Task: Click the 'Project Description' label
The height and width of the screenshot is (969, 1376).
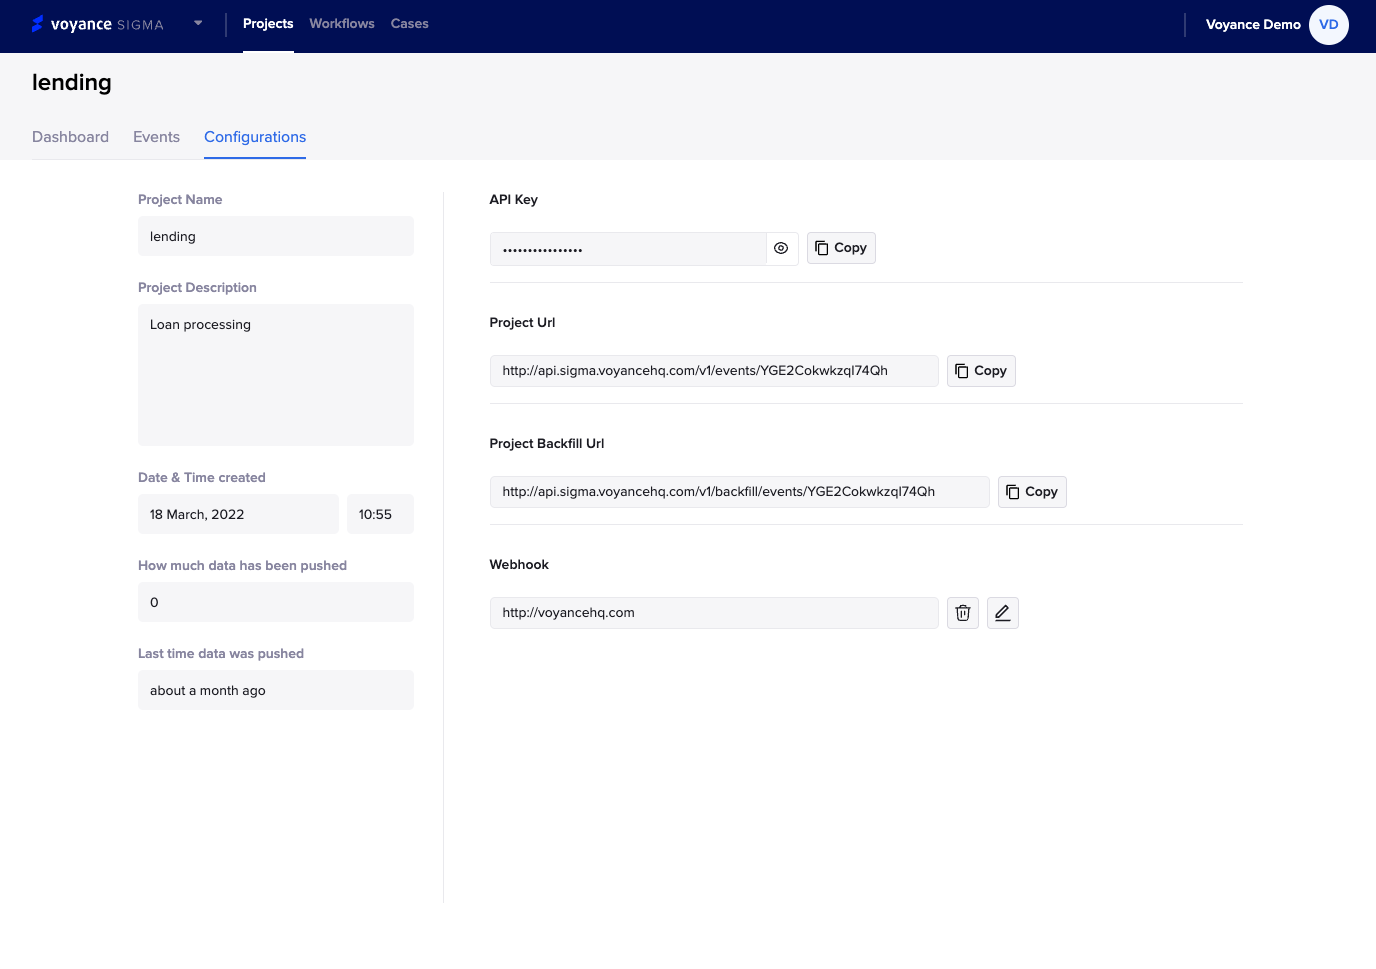Action: (x=197, y=287)
